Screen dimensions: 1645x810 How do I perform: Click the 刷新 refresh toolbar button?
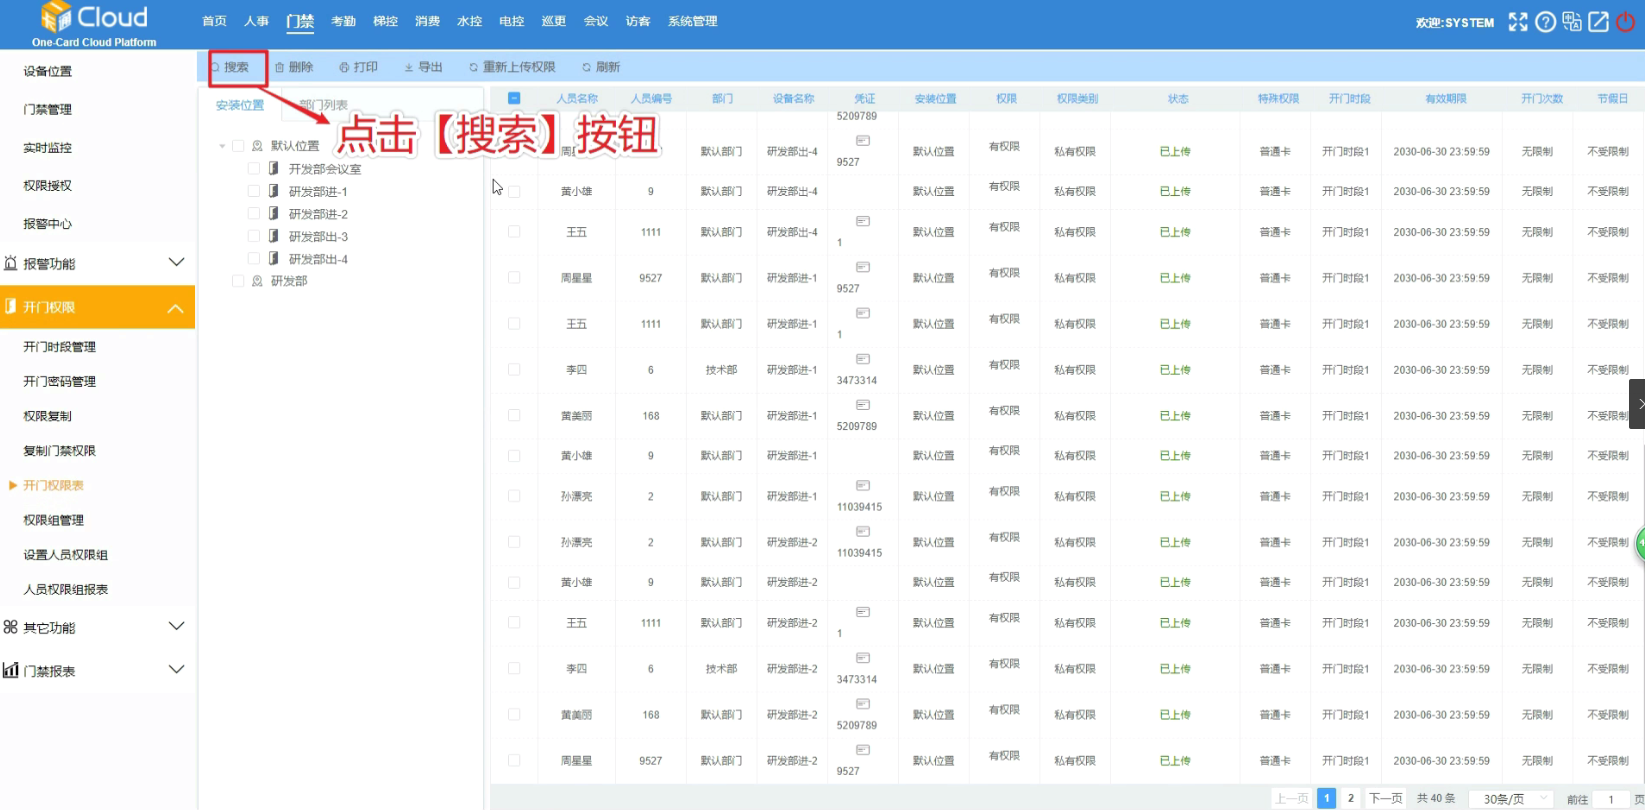(x=601, y=67)
